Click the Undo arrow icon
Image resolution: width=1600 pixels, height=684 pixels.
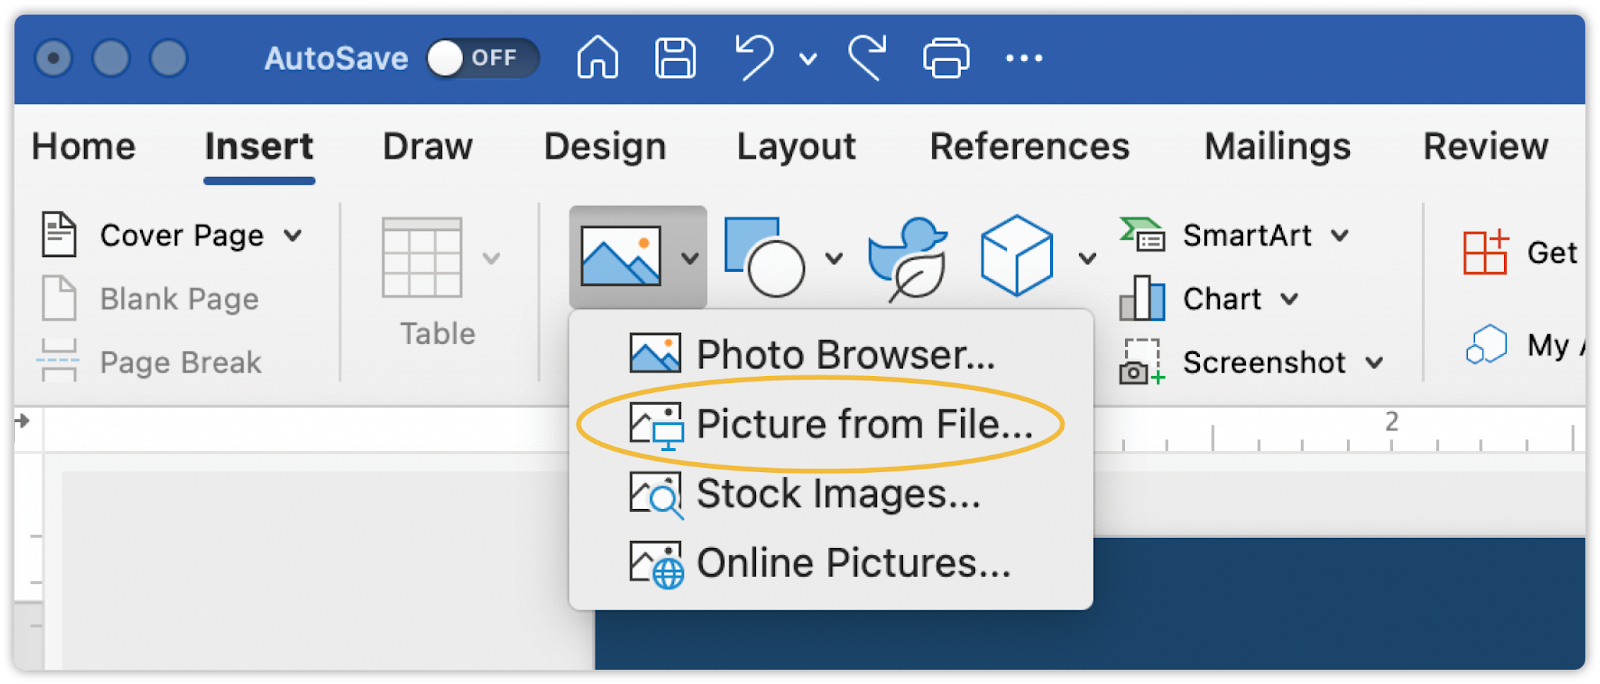click(x=754, y=57)
